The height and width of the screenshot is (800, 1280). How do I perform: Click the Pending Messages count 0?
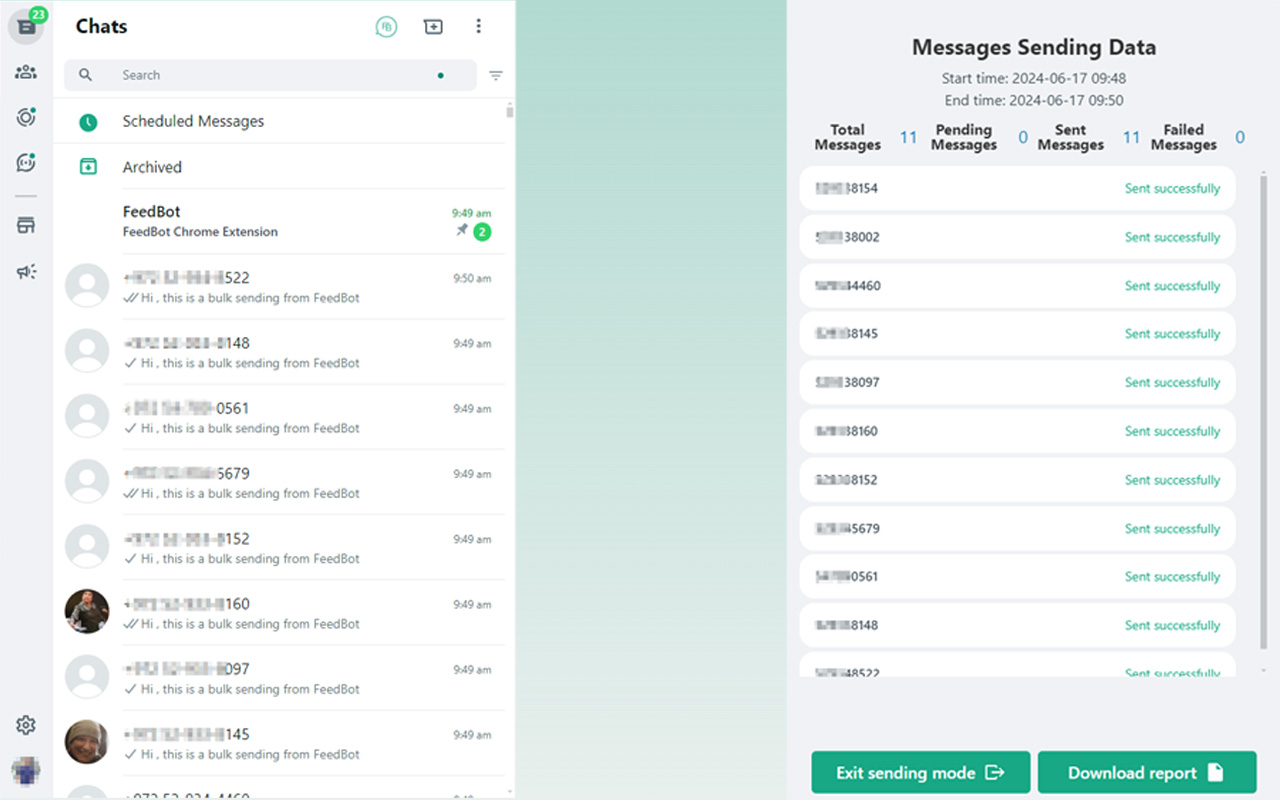(1023, 138)
